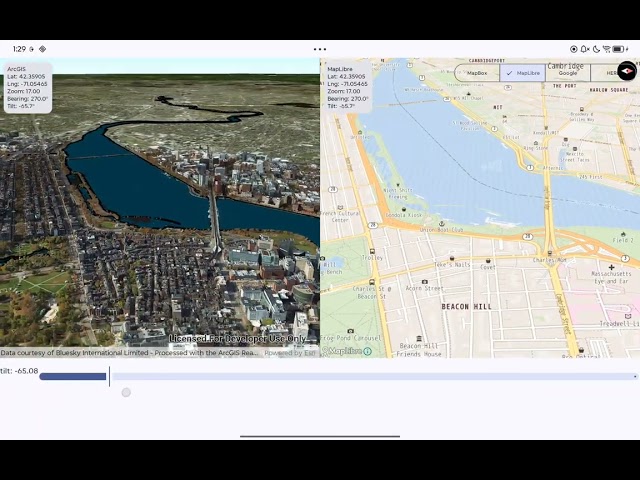This screenshot has width=640, height=480.
Task: Click the Gondola Kiosk marker
Action: pos(404,209)
